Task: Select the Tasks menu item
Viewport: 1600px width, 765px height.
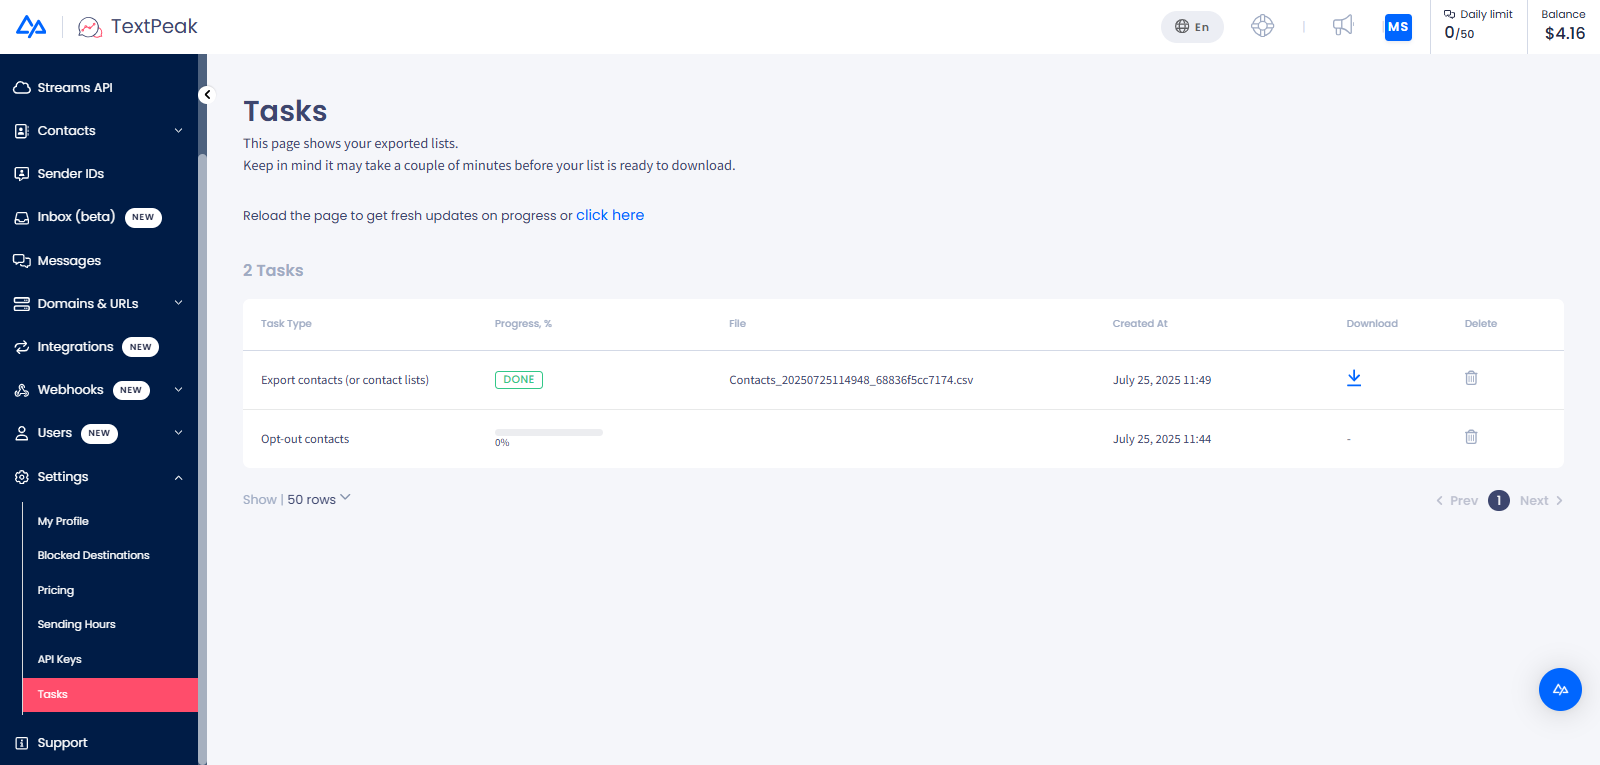Action: point(110,695)
